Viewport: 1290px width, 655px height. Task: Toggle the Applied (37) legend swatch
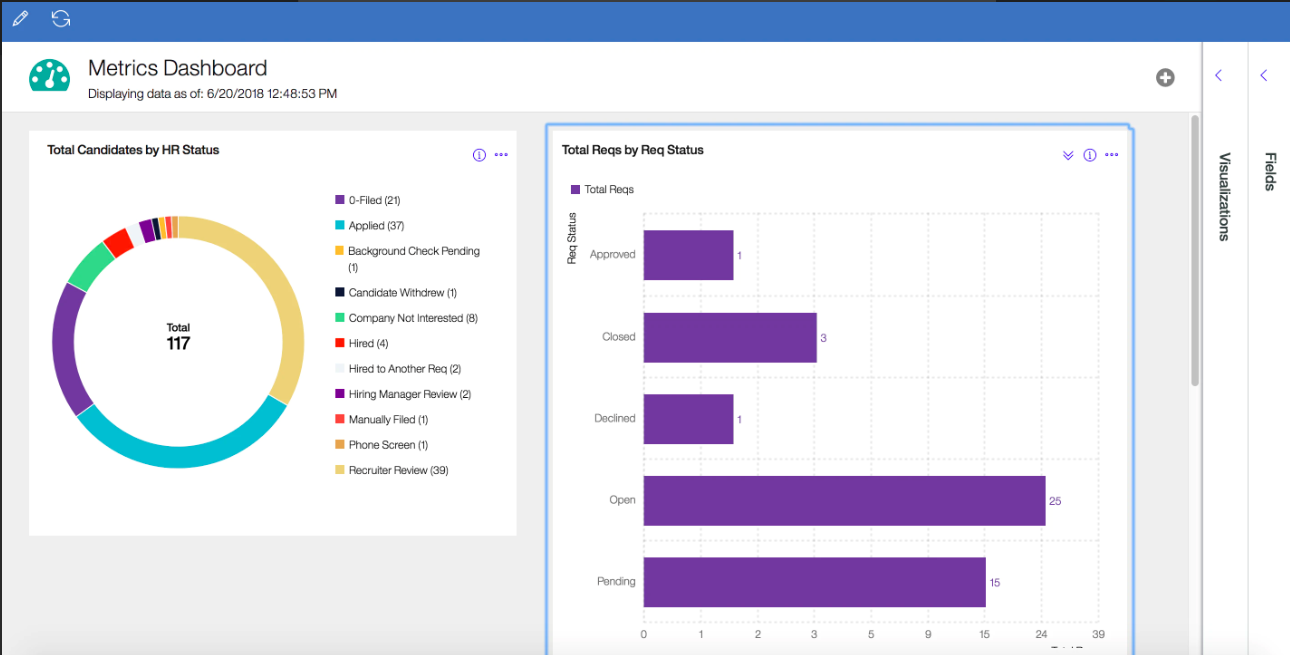340,226
